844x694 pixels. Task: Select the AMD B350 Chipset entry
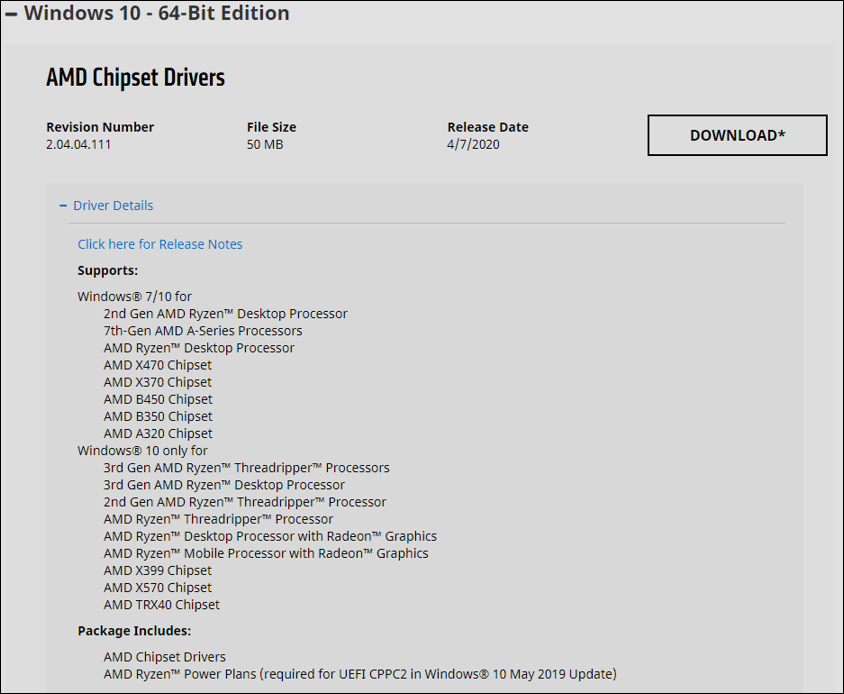pyautogui.click(x=158, y=417)
